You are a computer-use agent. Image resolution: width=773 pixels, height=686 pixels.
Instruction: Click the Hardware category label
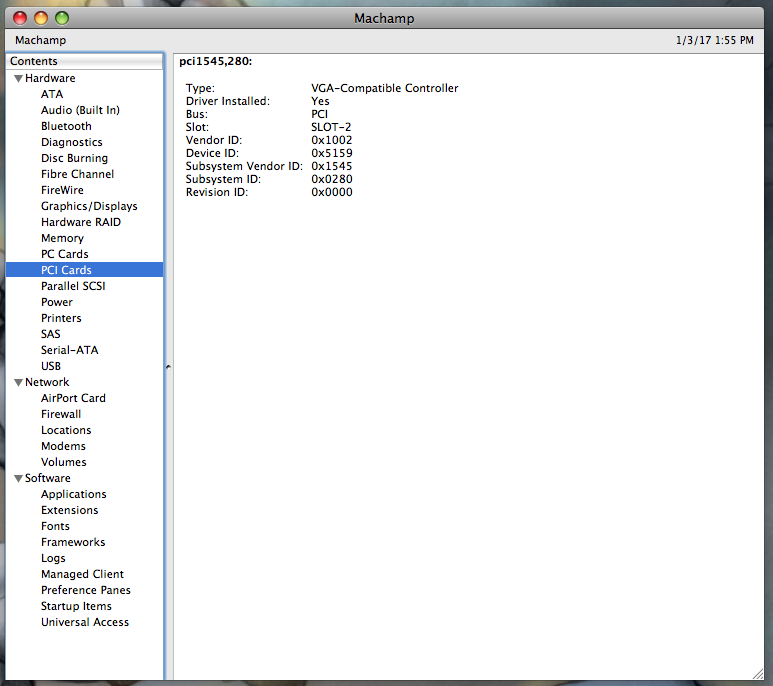(50, 78)
